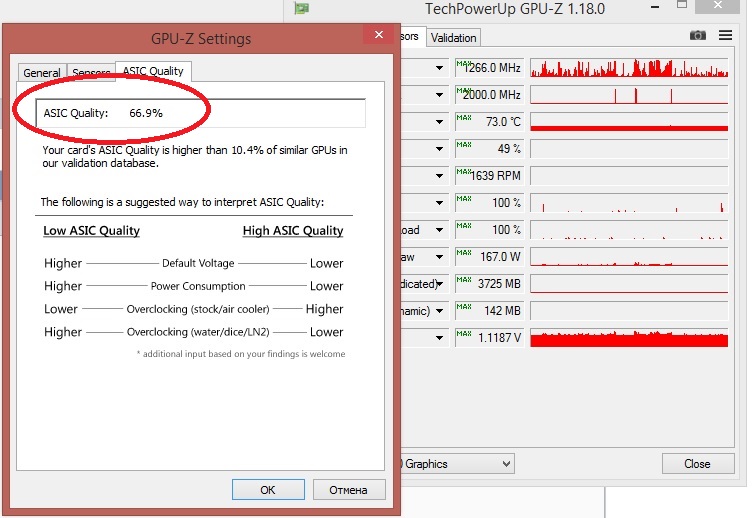The image size is (752, 518).
Task: Click the Отмена cancel button
Action: tap(349, 490)
